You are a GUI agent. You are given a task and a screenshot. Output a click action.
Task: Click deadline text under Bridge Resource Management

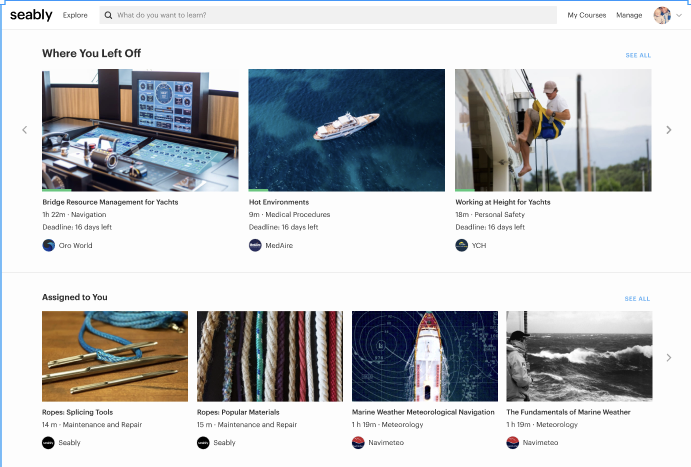[x=77, y=227]
